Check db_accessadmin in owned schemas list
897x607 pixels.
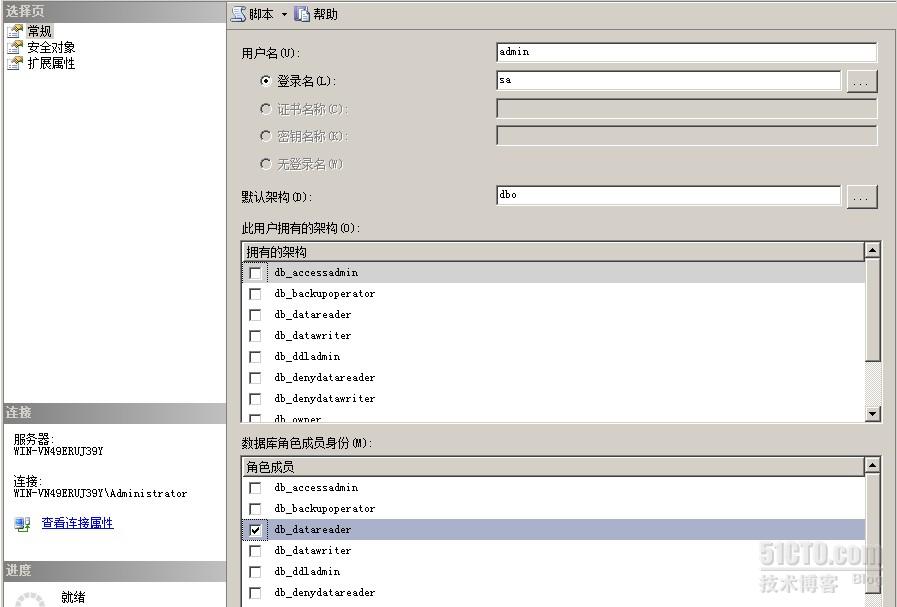255,273
